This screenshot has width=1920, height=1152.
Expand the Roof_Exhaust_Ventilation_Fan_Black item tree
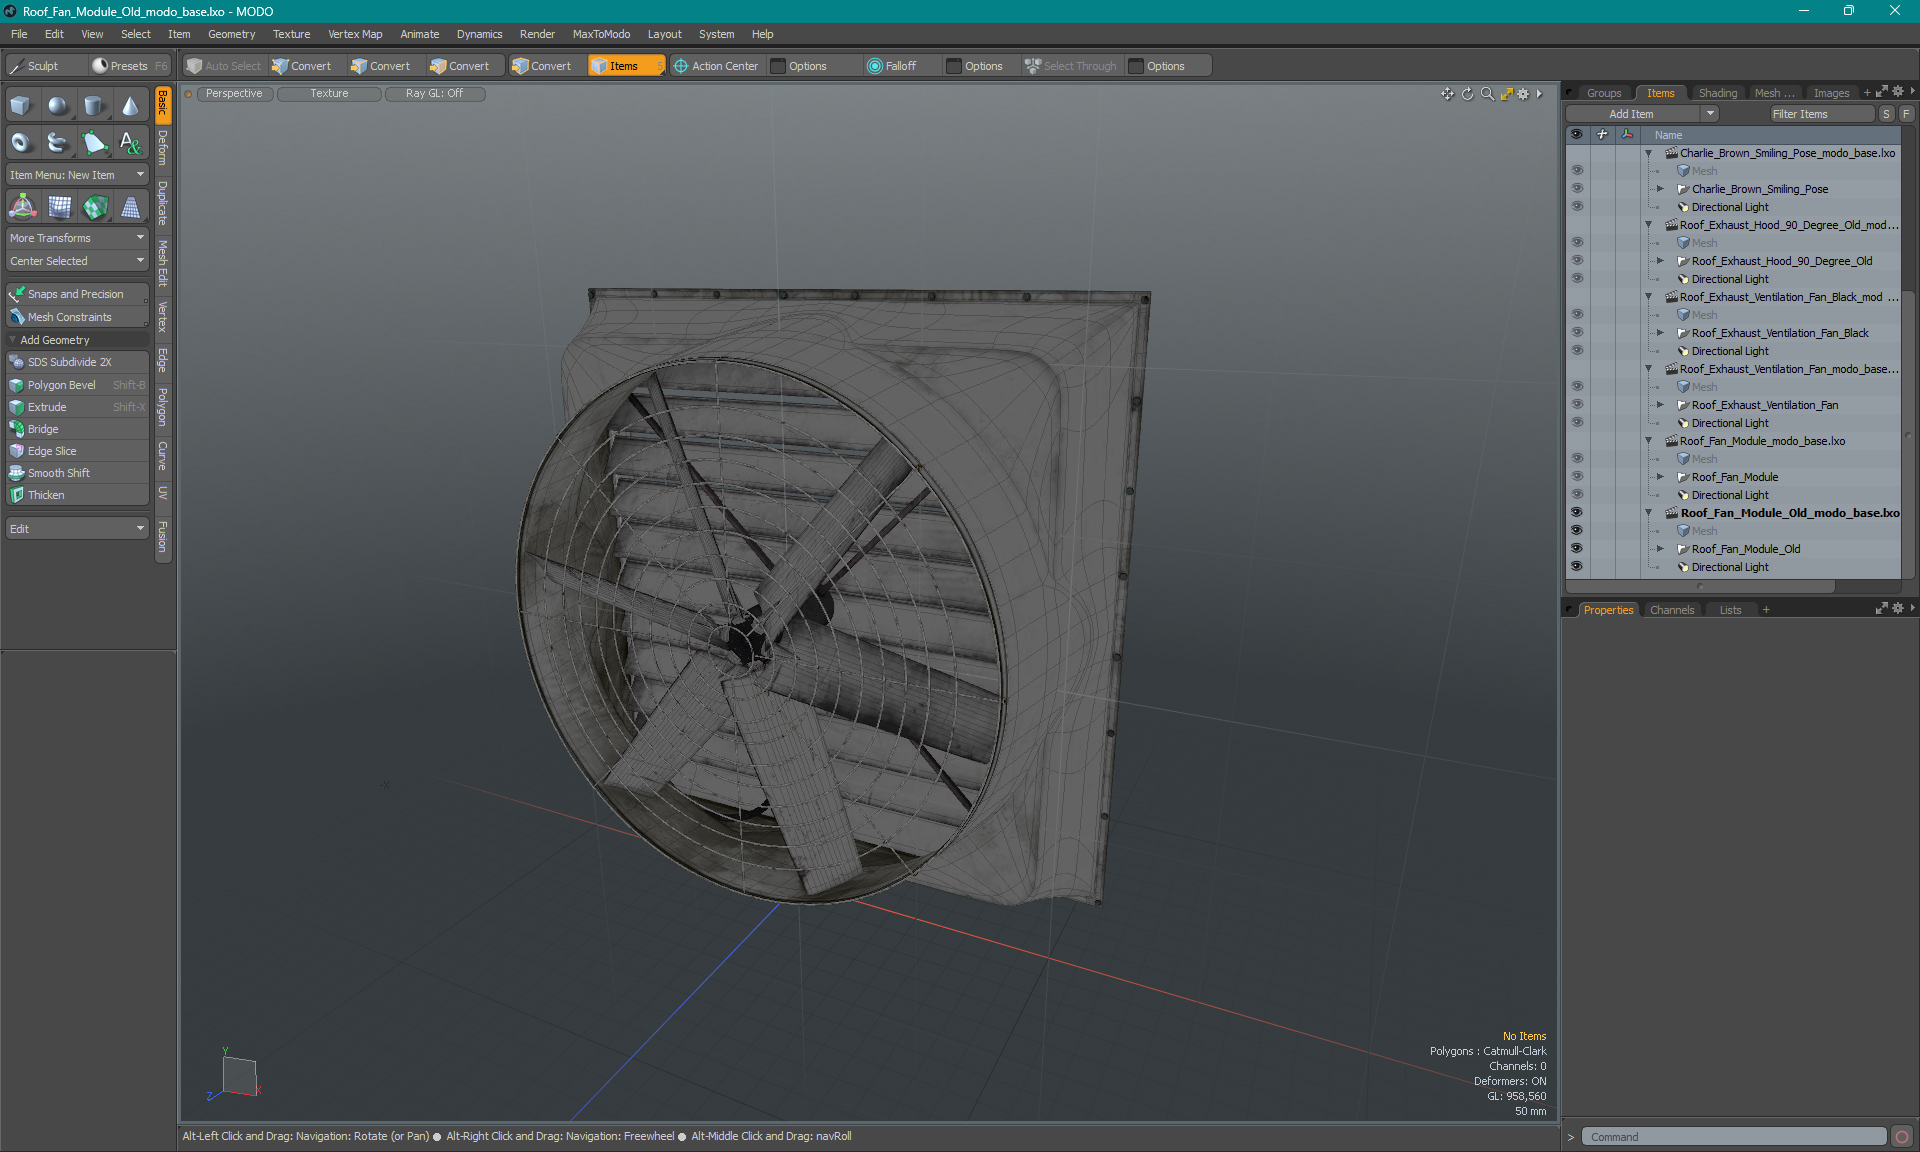tap(1660, 333)
